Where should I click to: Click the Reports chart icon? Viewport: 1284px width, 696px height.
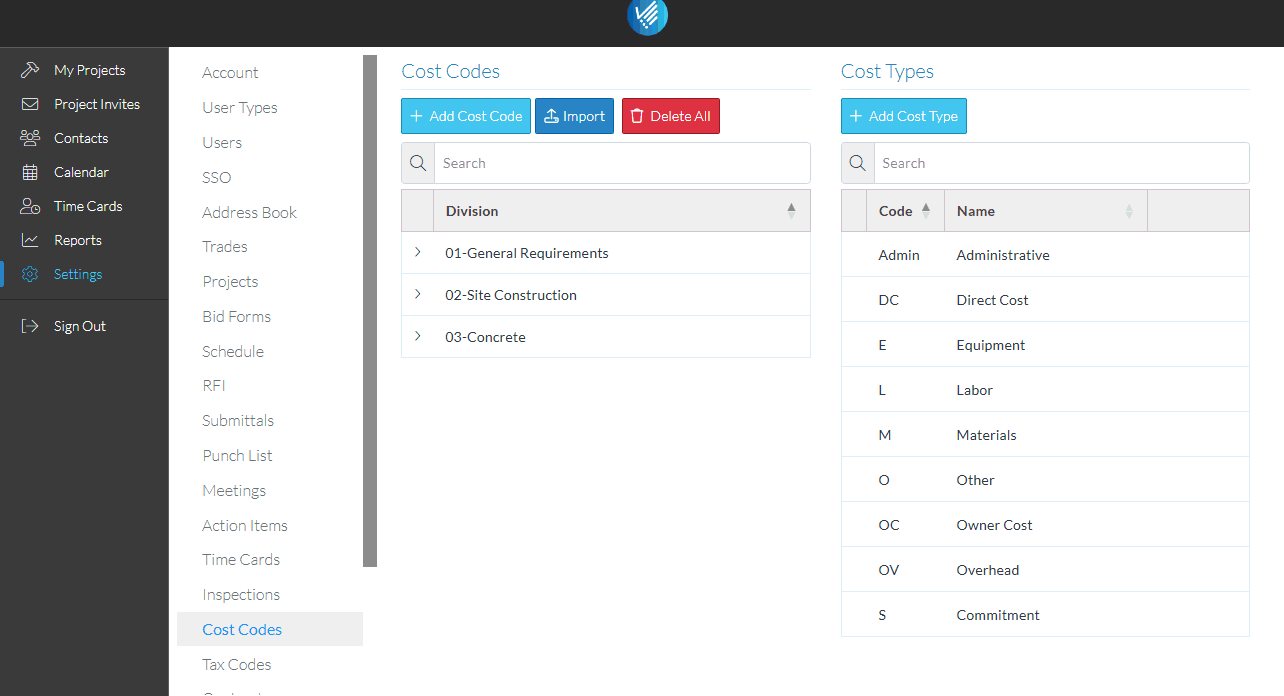[30, 240]
